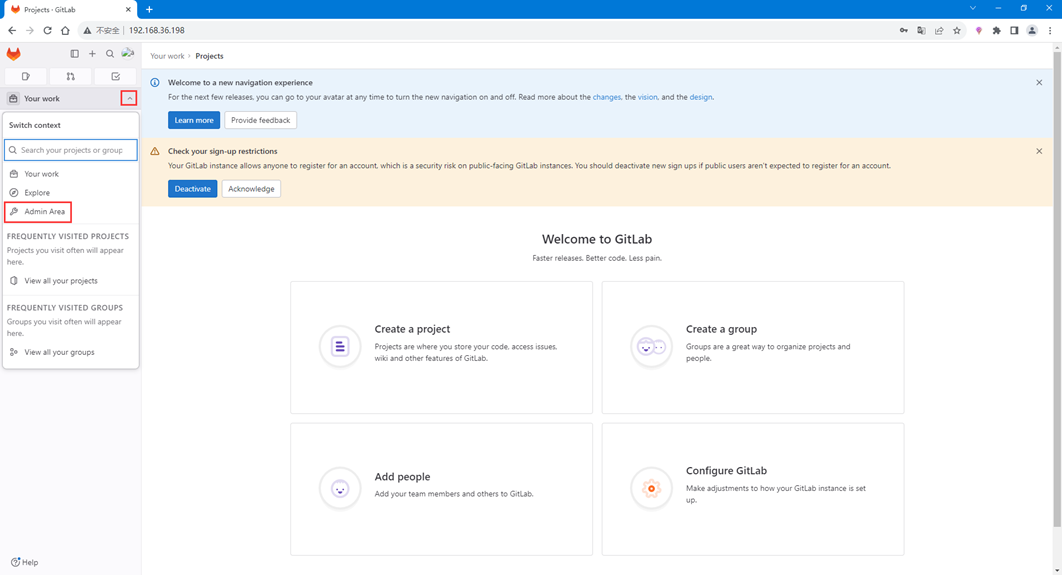Open a new browser tab
This screenshot has height=575, width=1062.
coord(149,9)
